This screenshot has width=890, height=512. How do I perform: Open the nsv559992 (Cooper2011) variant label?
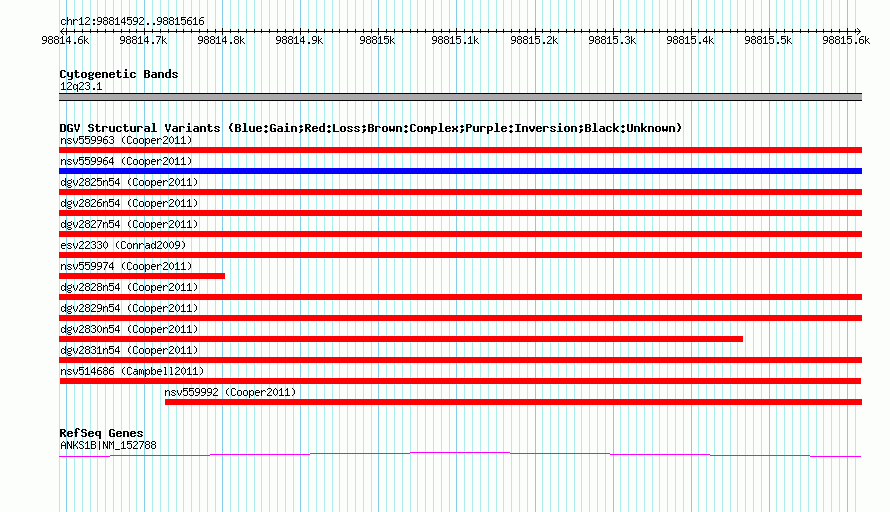coord(230,392)
